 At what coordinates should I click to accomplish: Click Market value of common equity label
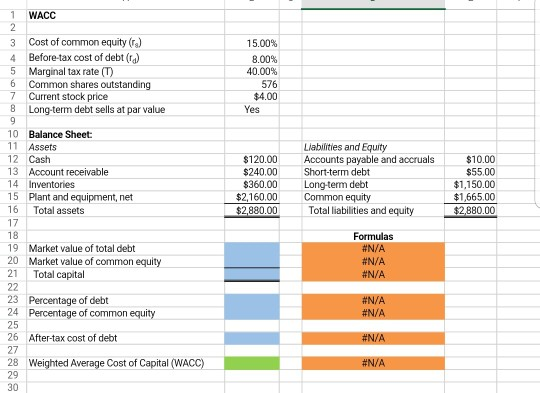pyautogui.click(x=95, y=261)
